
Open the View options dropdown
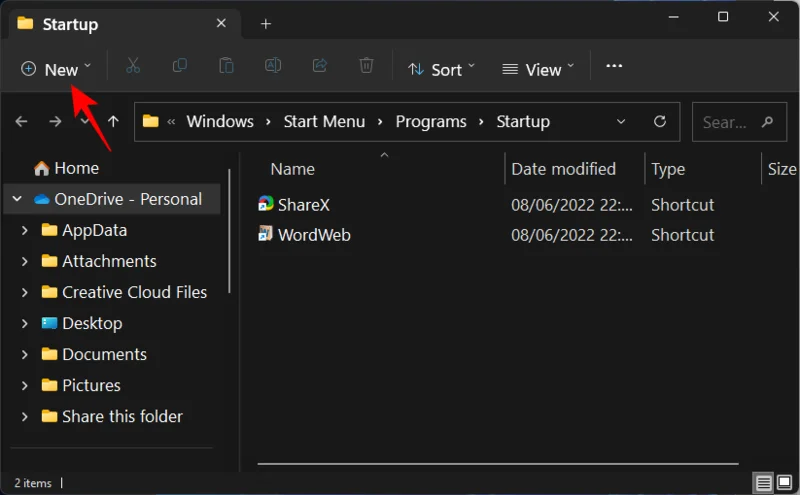538,69
